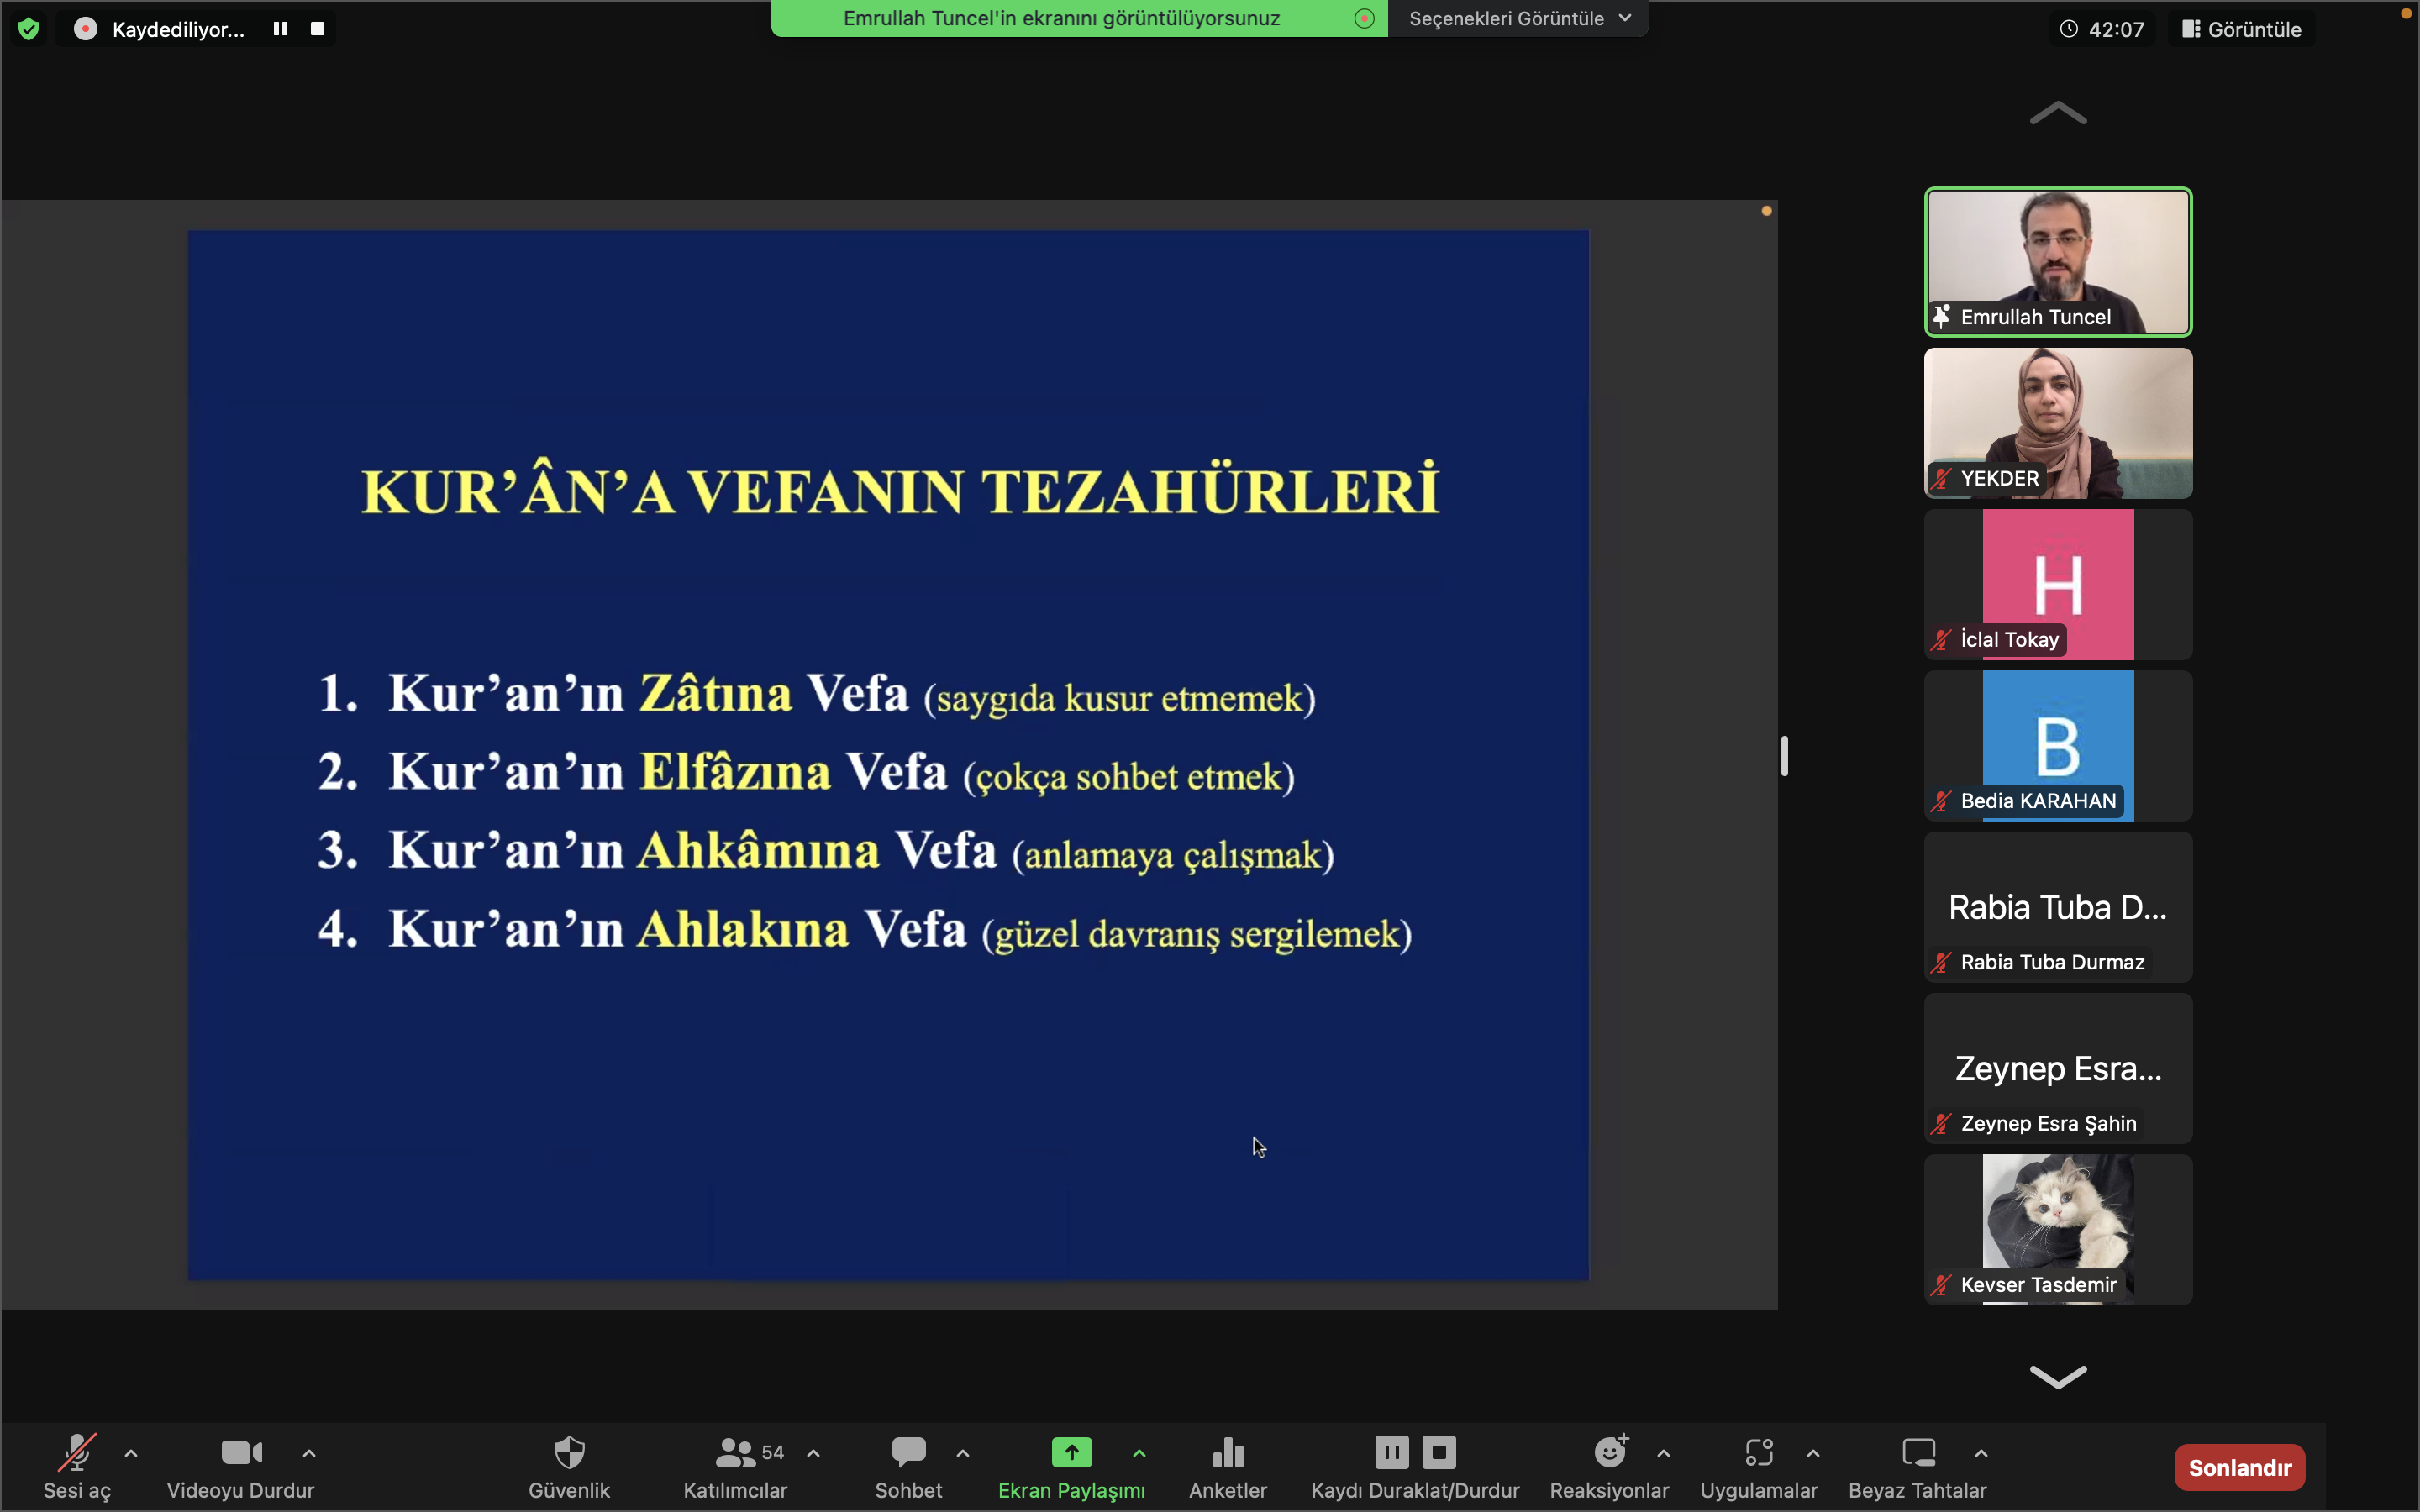
Task: Stop the recording in top bar
Action: pyautogui.click(x=318, y=29)
